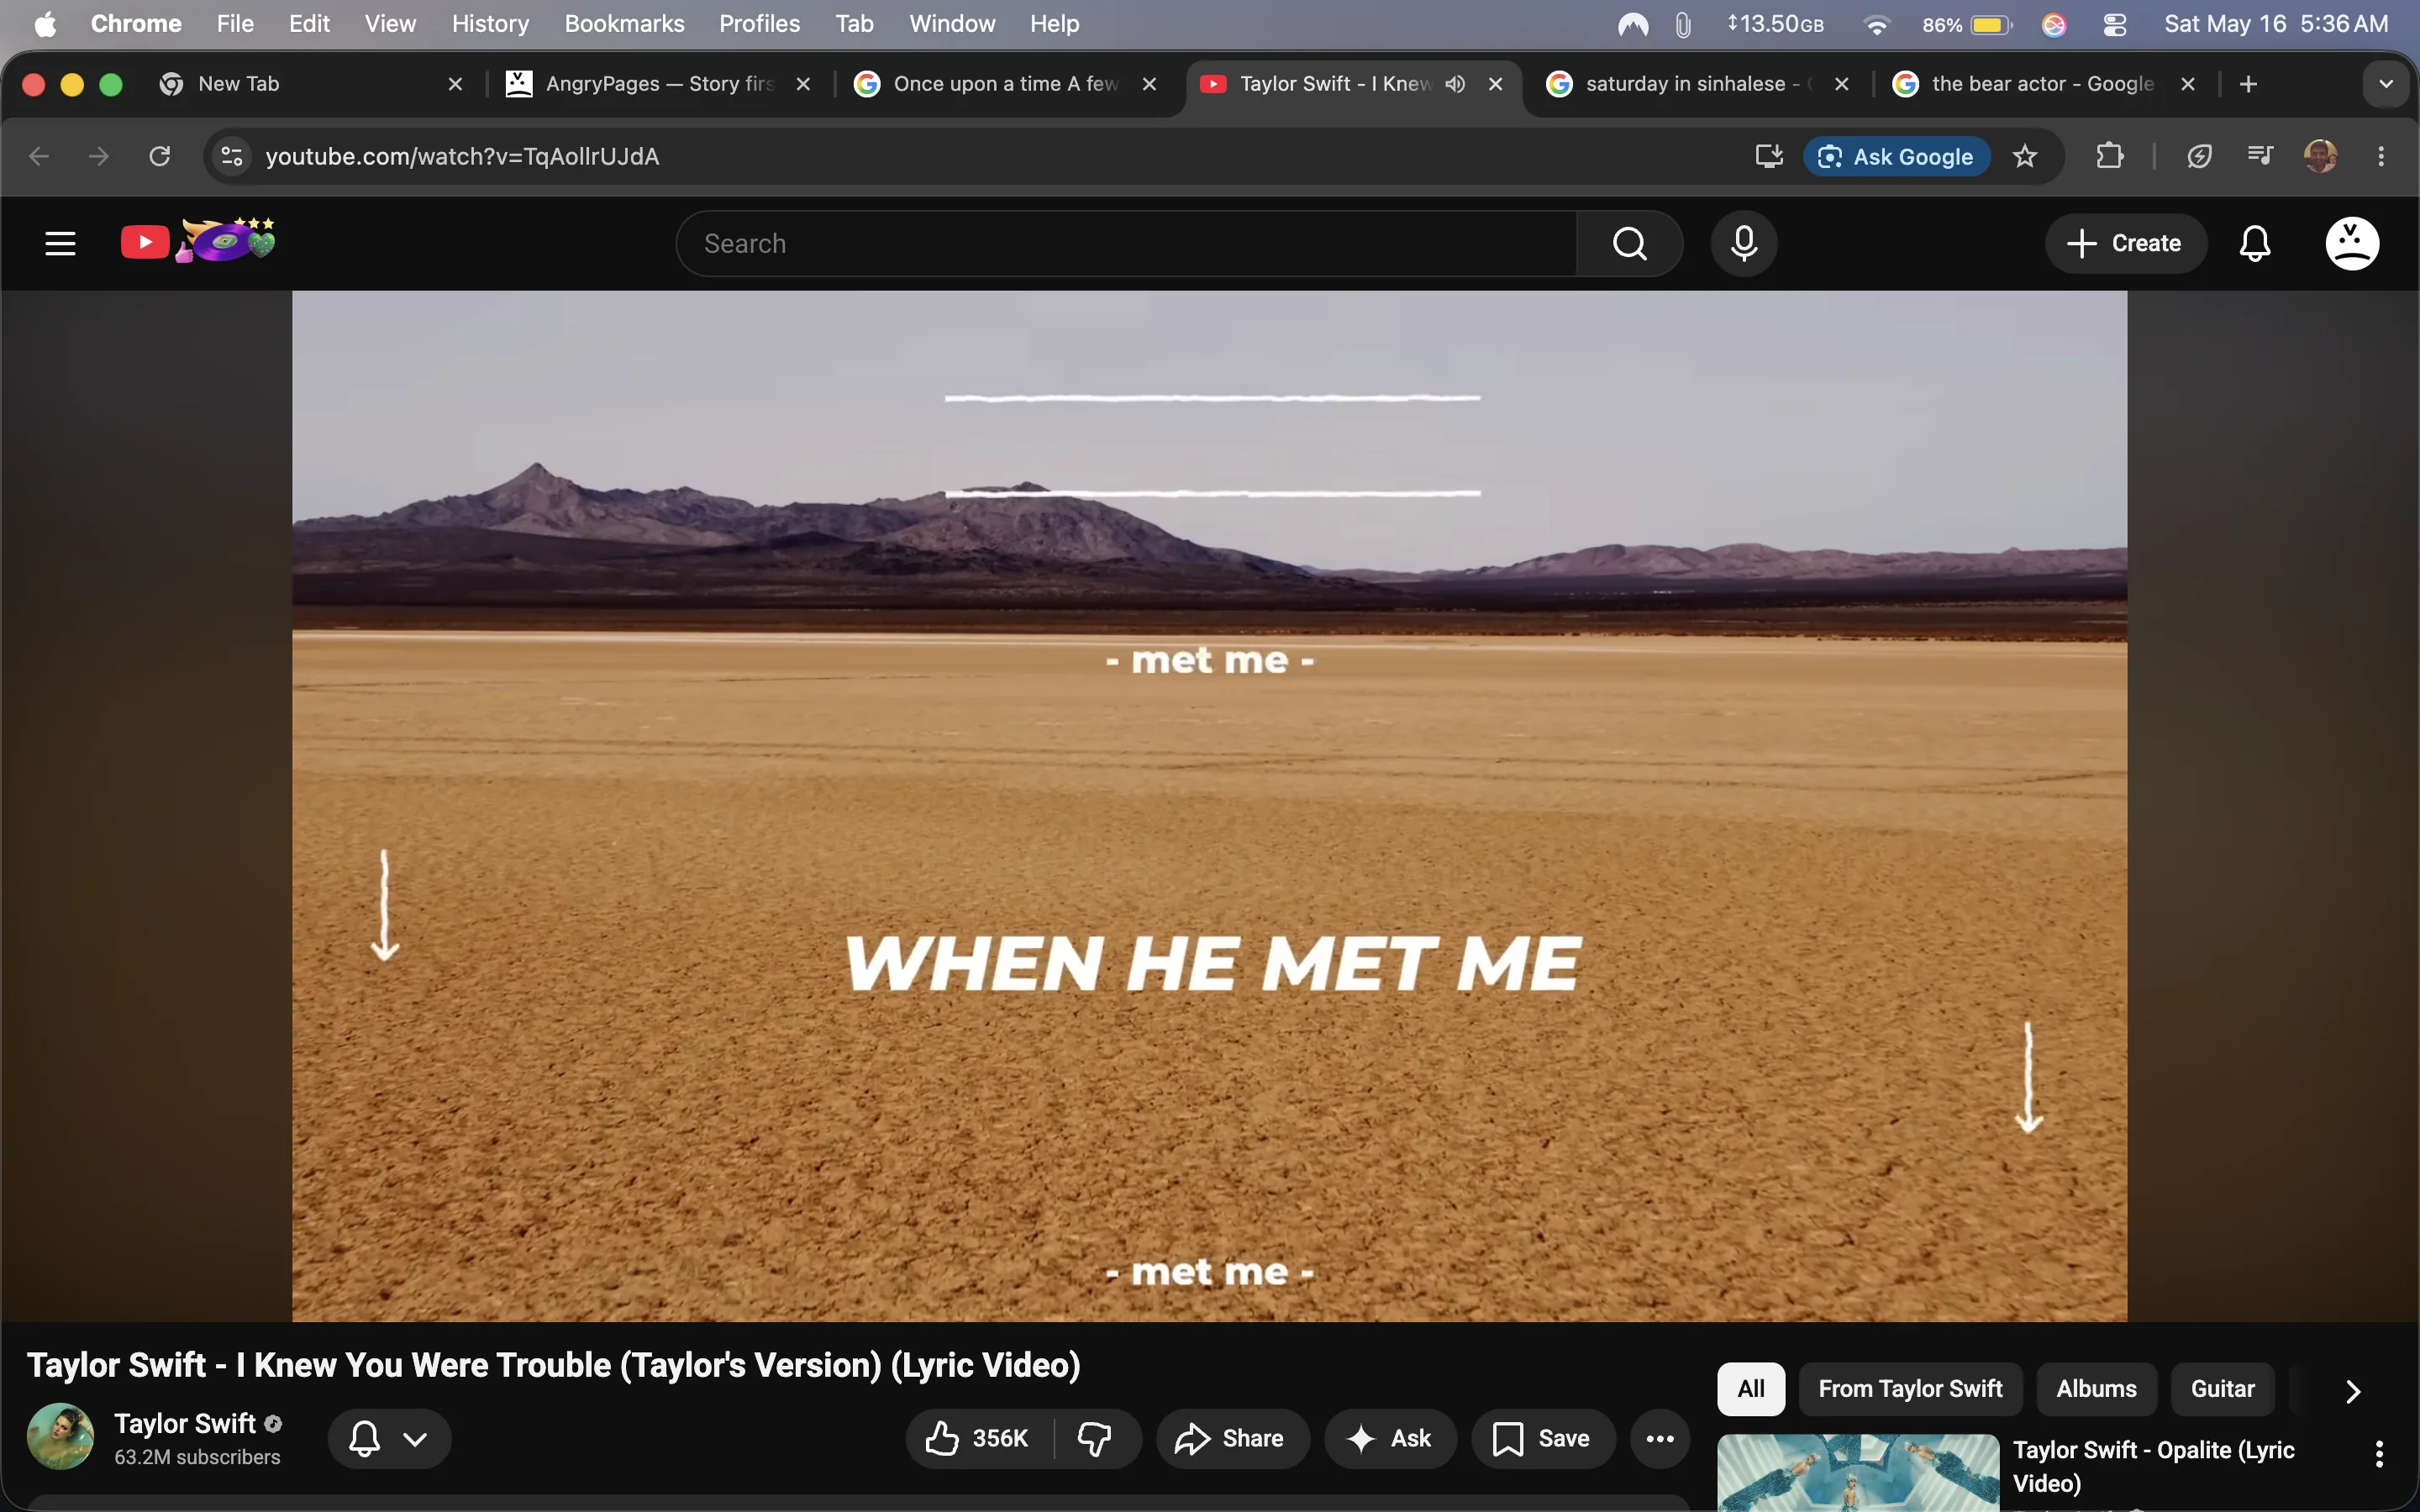Viewport: 2420px width, 1512px height.
Task: Select the Albums filter chip
Action: point(2096,1389)
